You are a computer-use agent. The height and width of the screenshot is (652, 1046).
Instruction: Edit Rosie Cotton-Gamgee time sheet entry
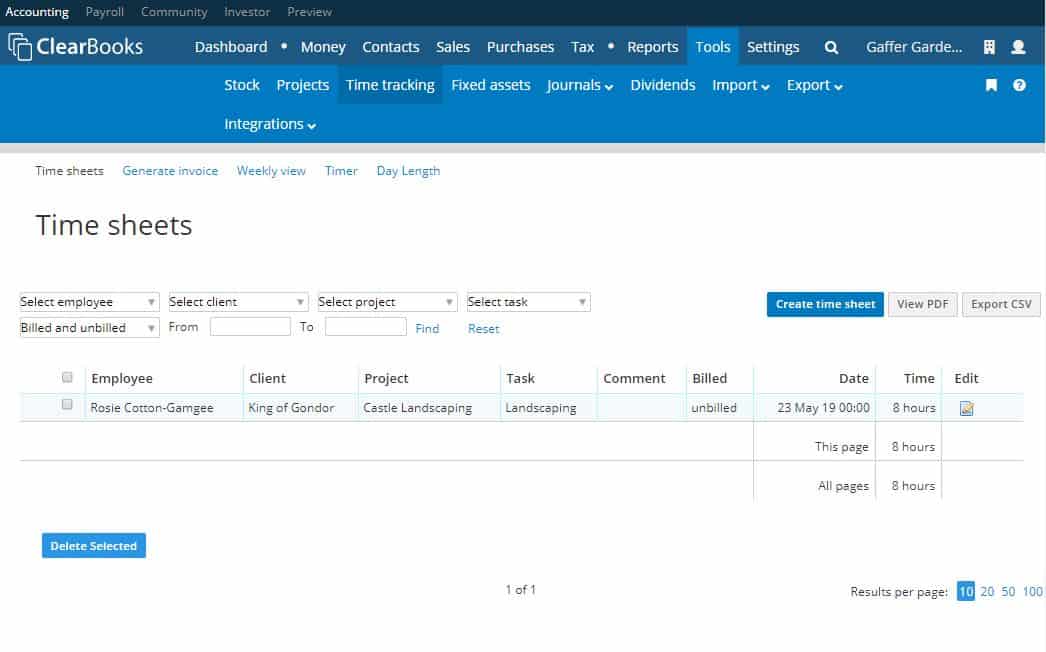coord(967,408)
